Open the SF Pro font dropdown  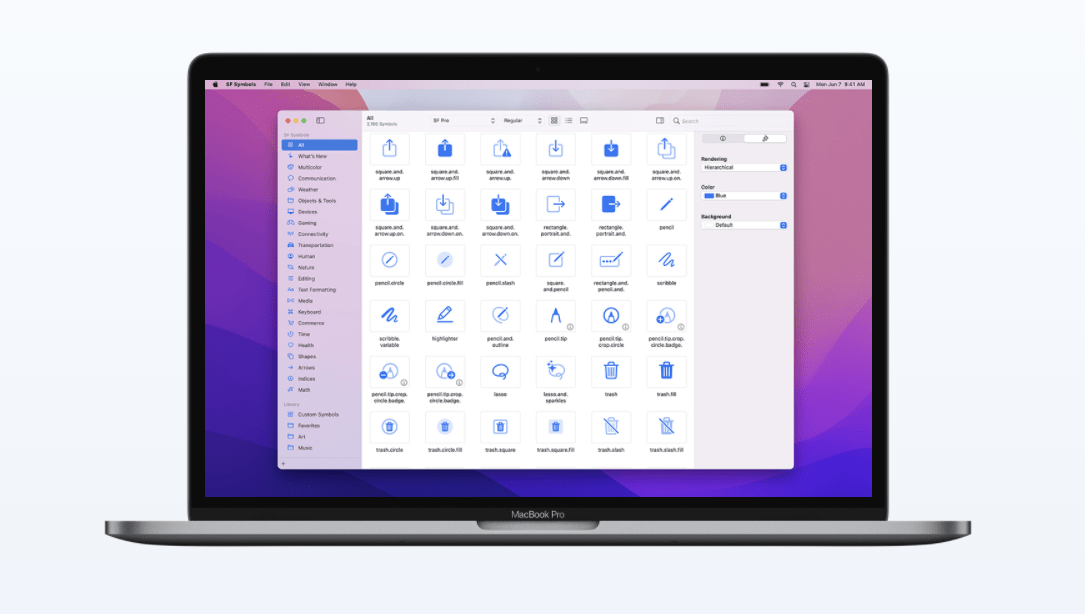pos(465,120)
